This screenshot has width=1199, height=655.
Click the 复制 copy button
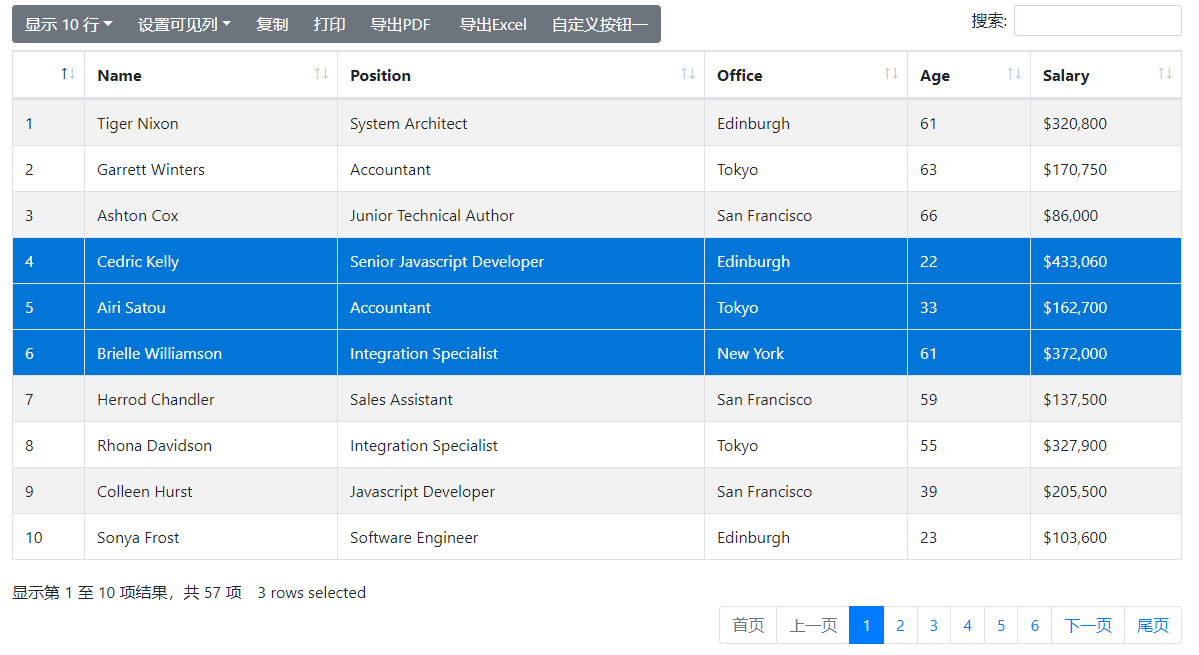tap(271, 24)
